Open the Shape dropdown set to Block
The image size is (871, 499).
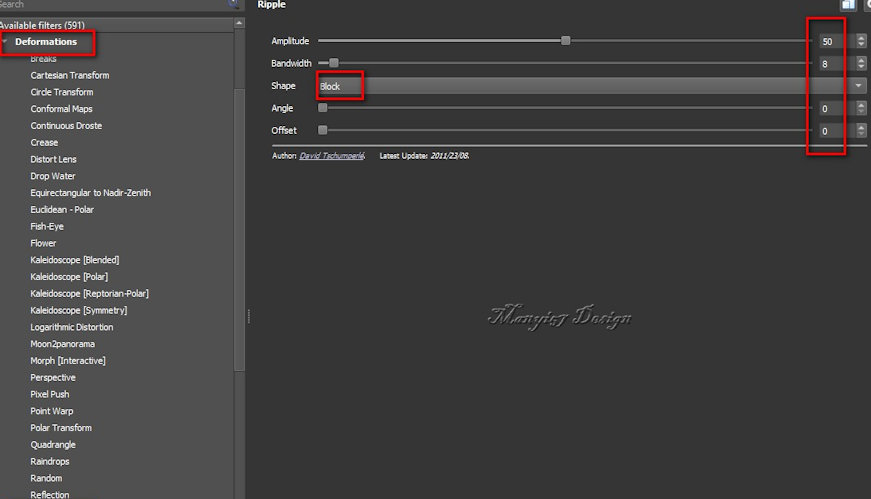(580, 86)
